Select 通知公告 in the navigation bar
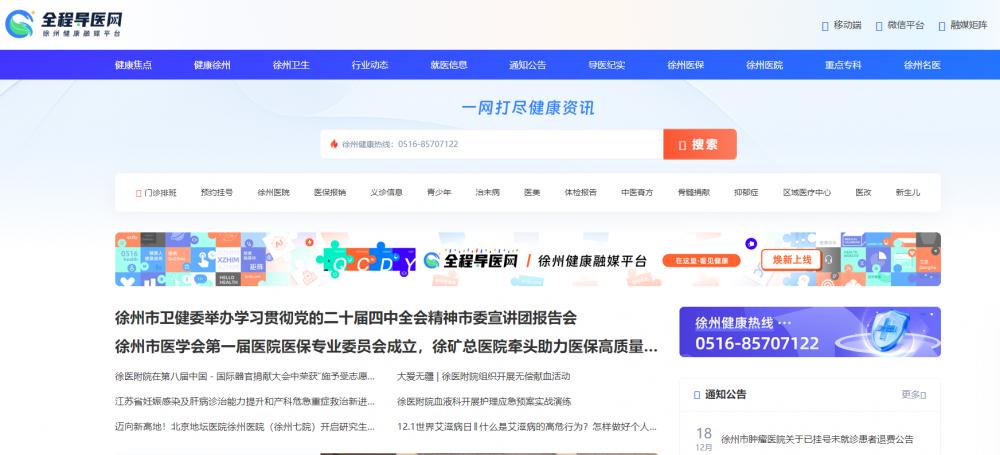 point(527,65)
